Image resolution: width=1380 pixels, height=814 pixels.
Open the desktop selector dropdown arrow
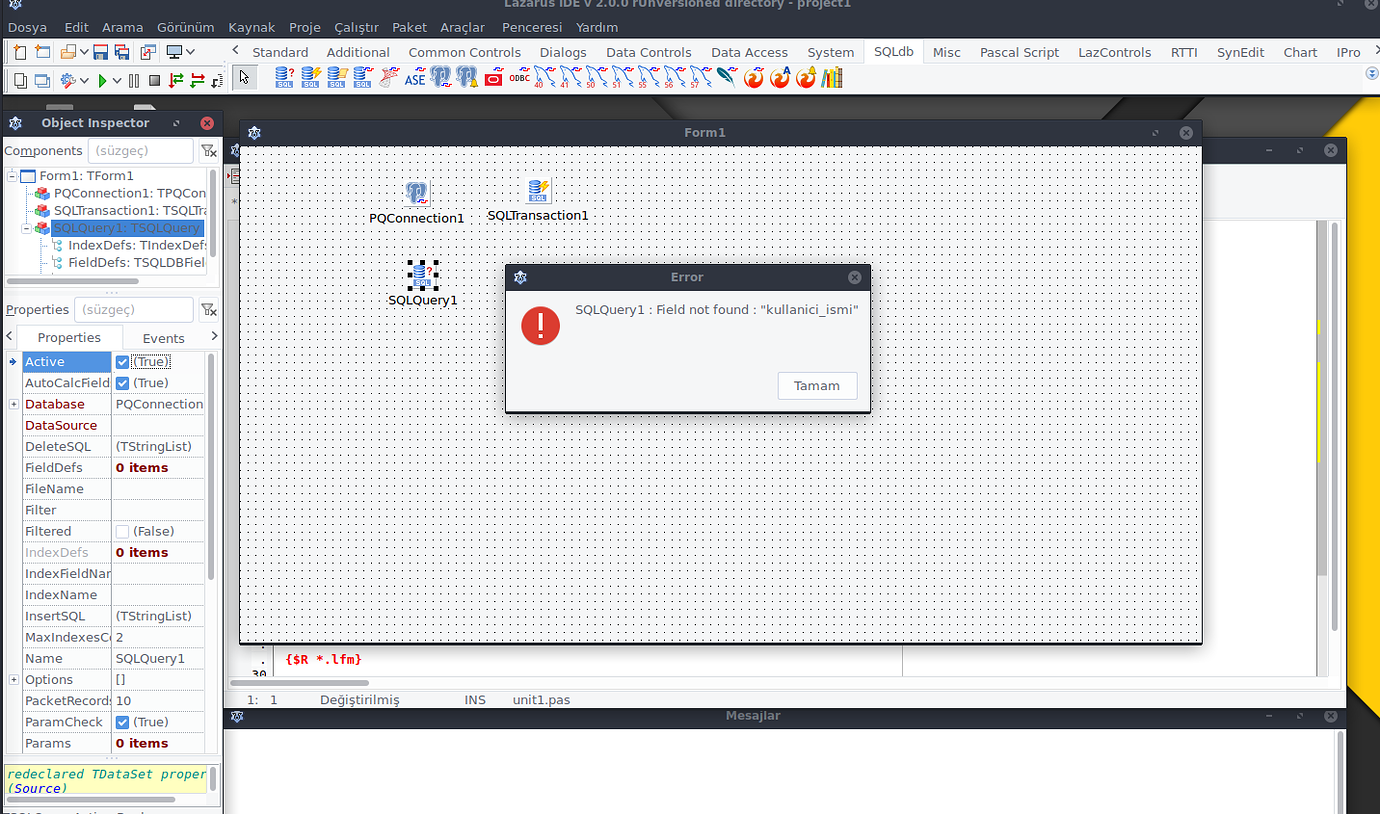190,52
